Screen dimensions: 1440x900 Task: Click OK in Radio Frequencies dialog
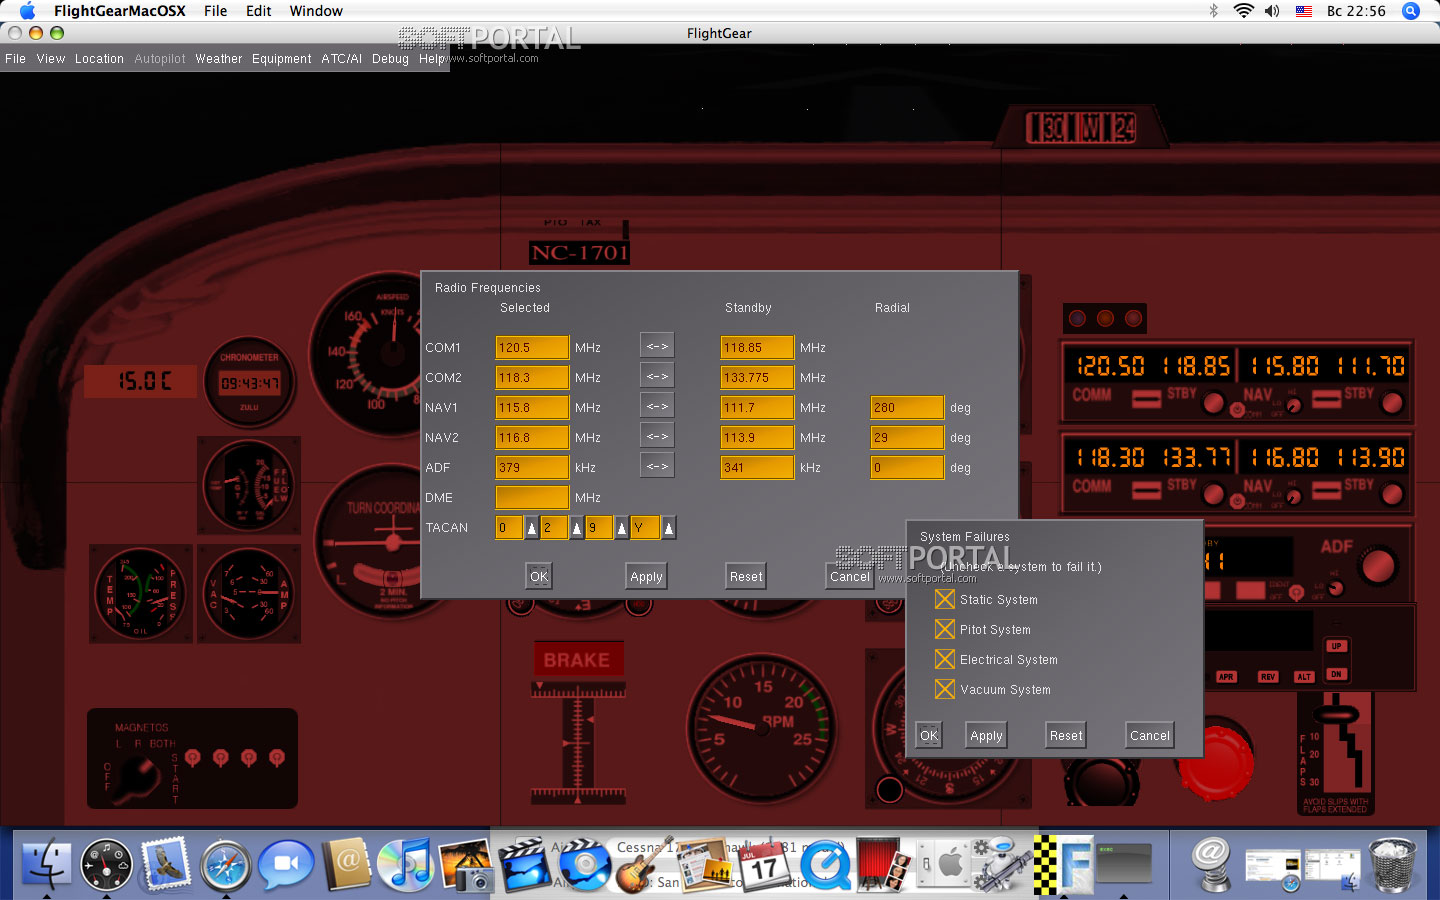(x=539, y=576)
